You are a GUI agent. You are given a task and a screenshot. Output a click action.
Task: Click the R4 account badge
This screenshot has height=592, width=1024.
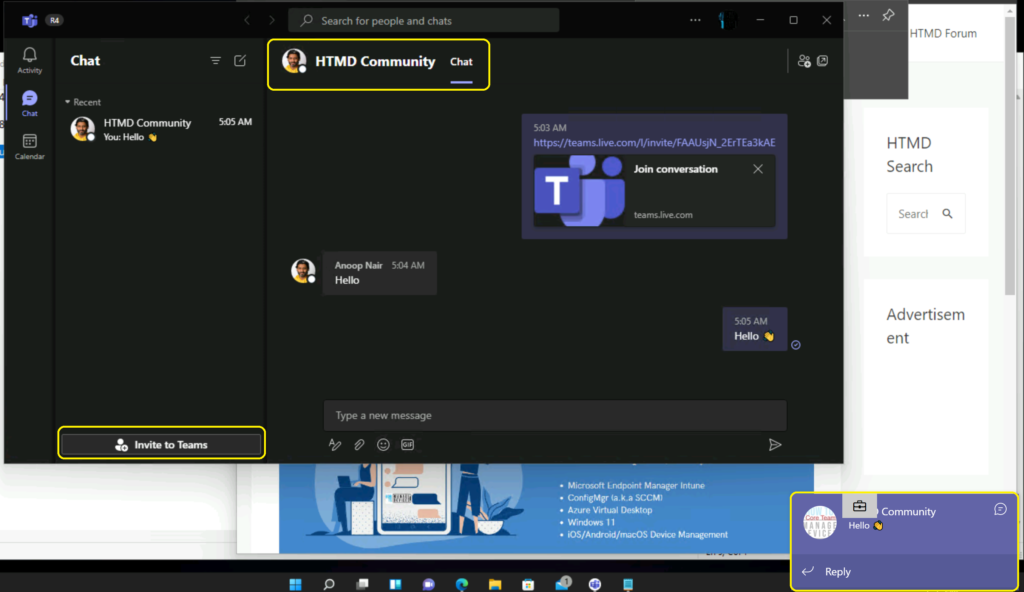[x=54, y=20]
